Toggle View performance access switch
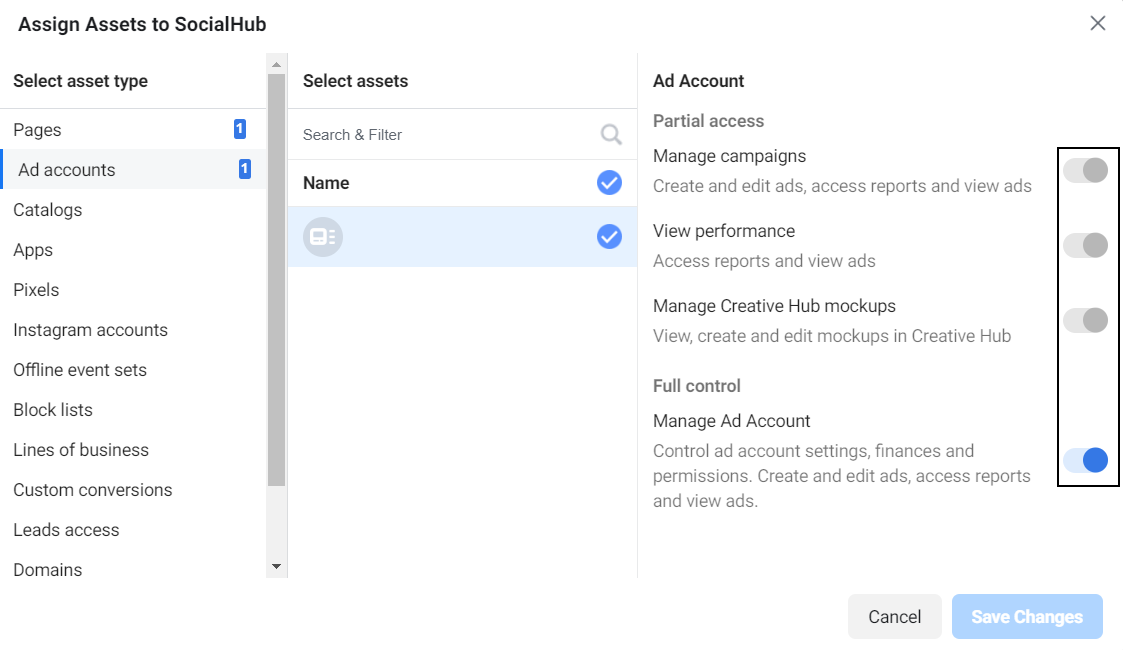This screenshot has height=650, width=1123. point(1085,246)
